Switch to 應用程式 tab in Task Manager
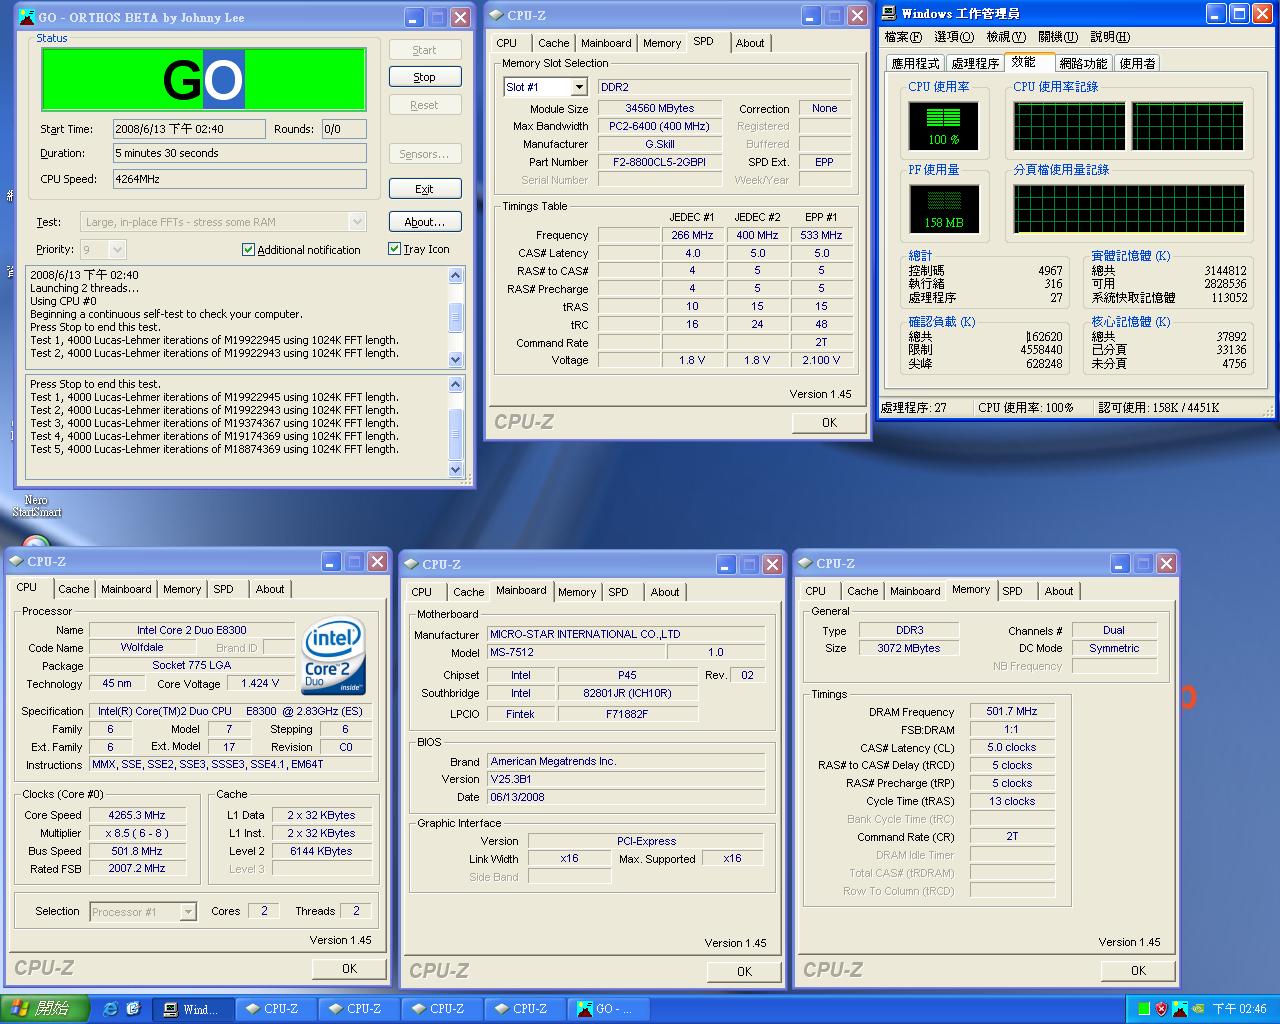The image size is (1280, 1024). tap(915, 63)
